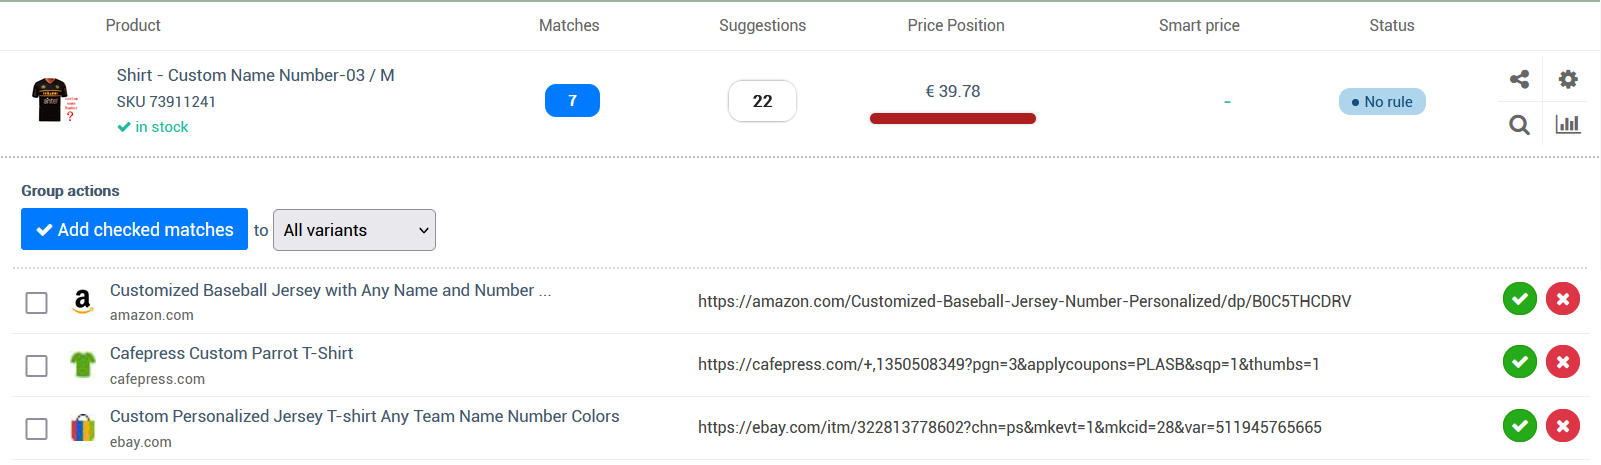
Task: Open the 22 suggestions badge
Action: [762, 101]
